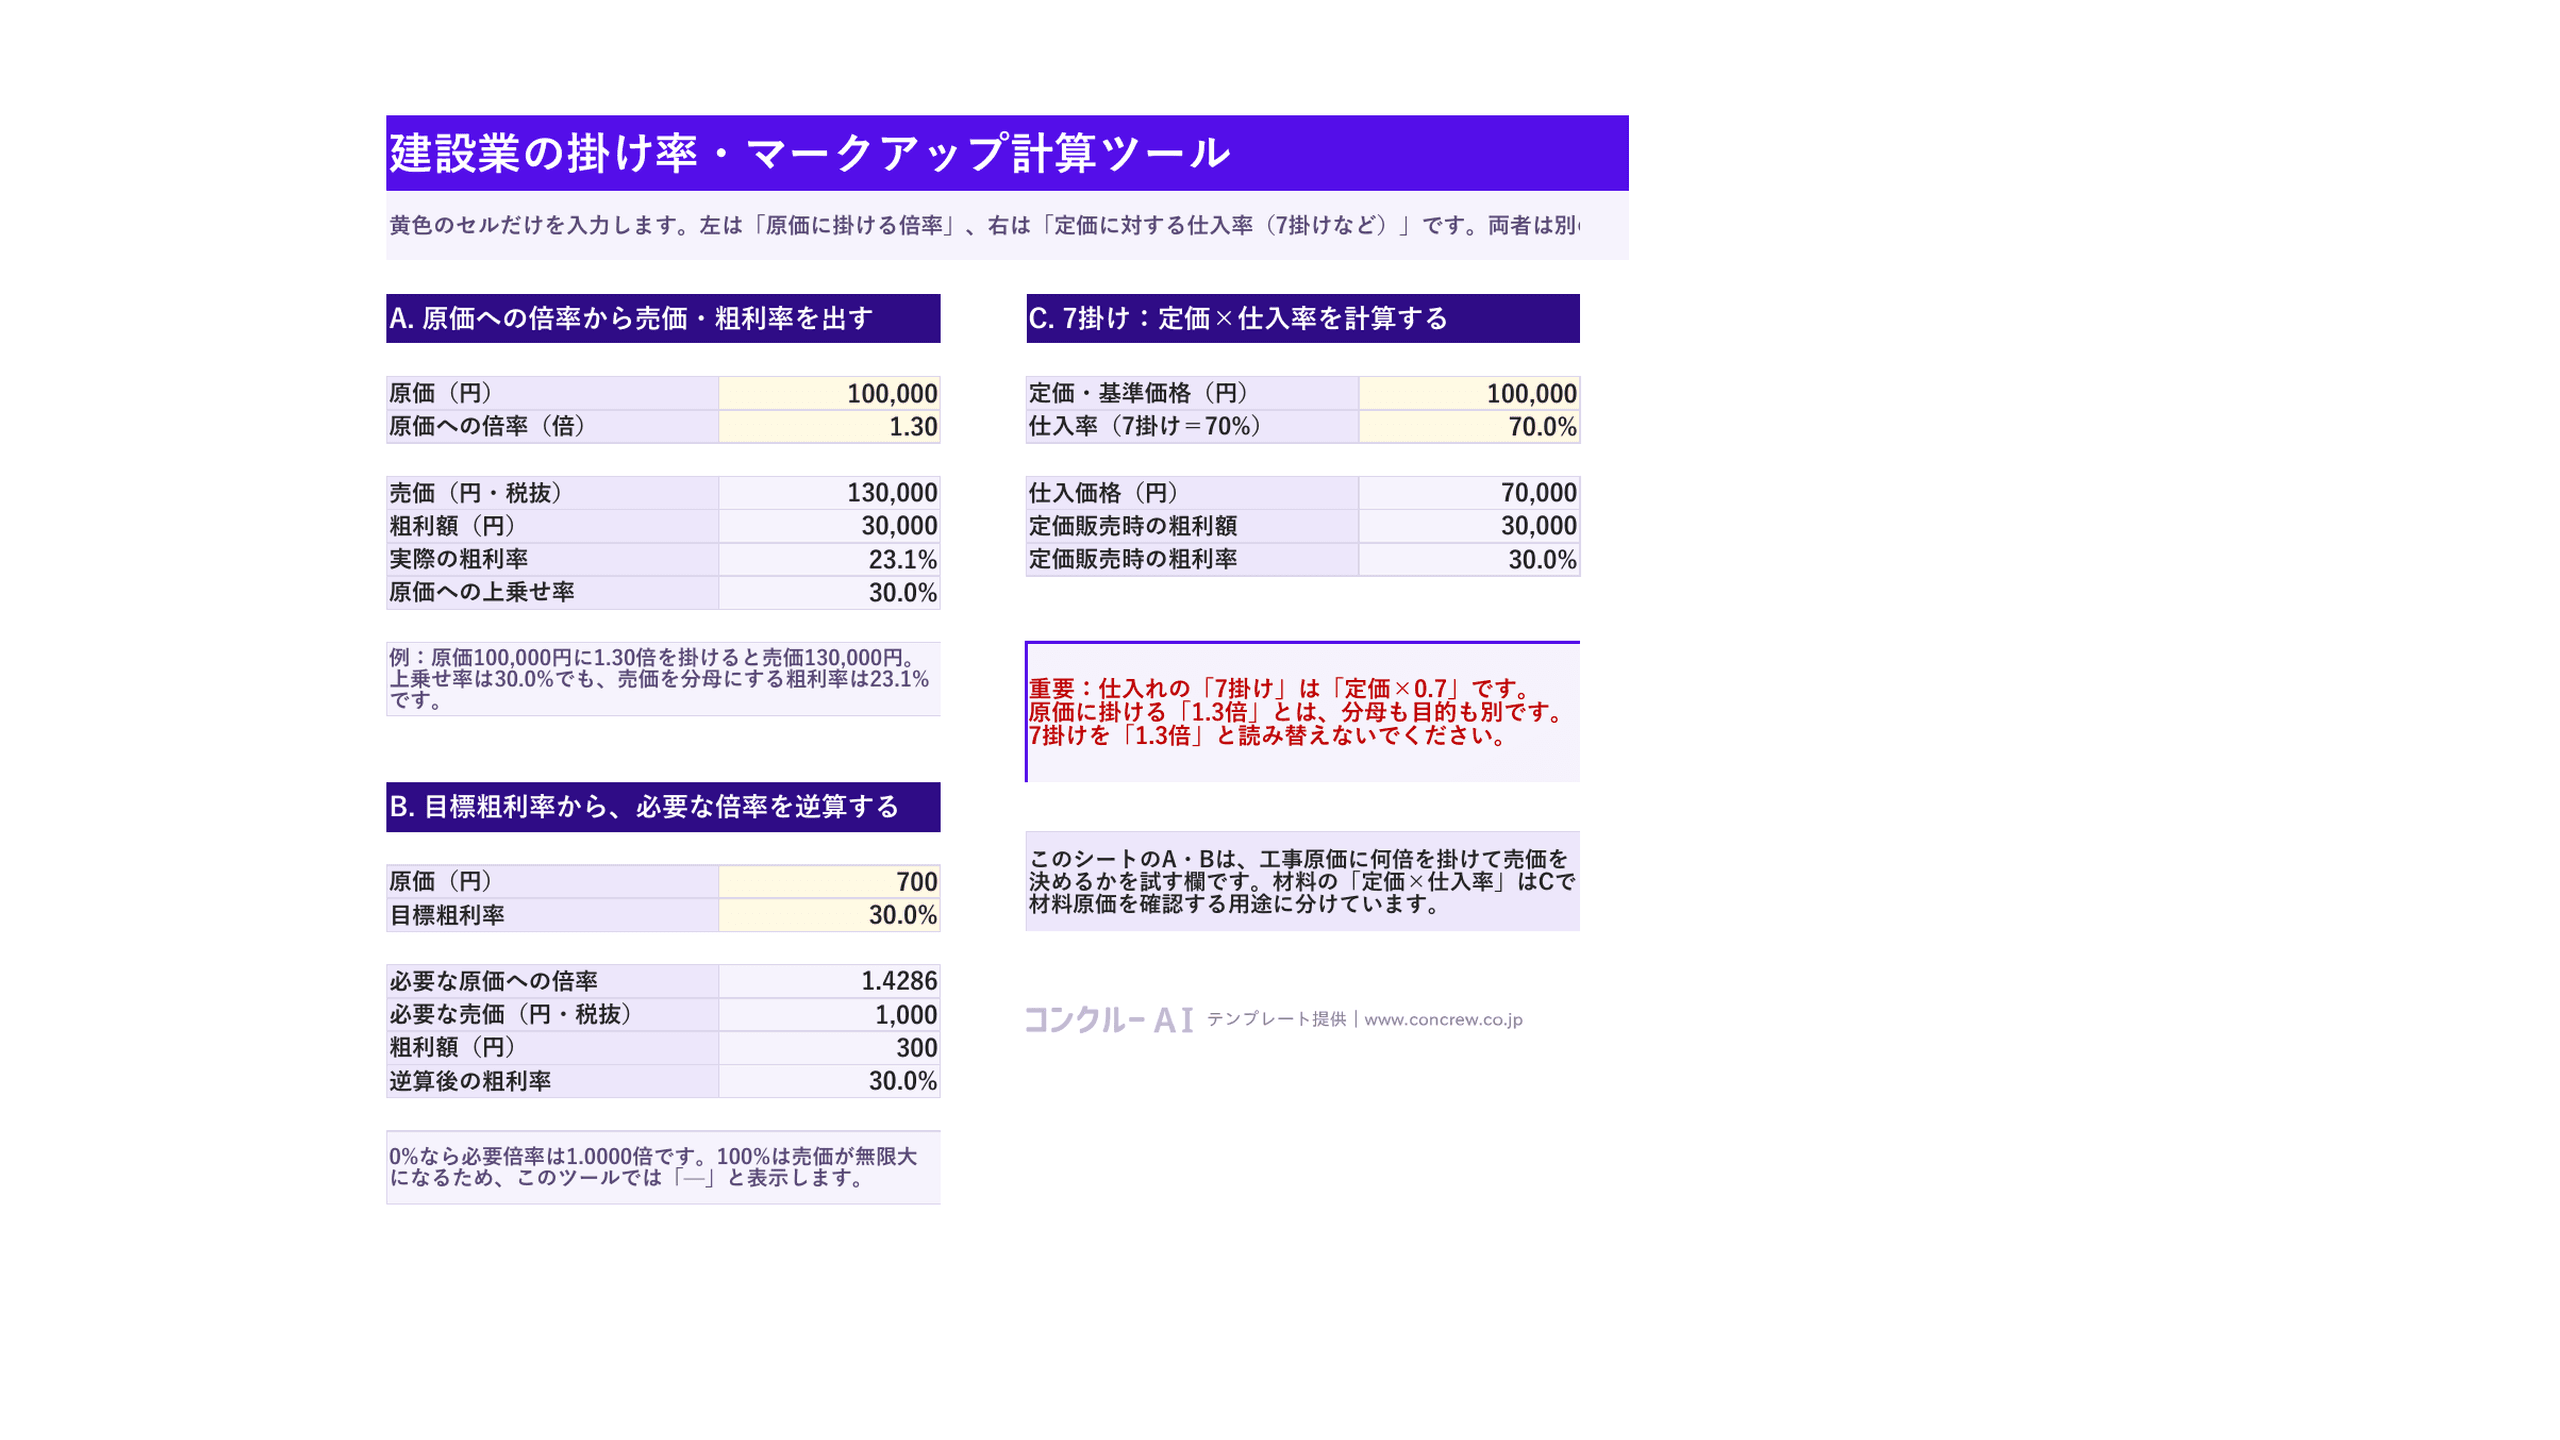Select the header A. 原価への倍率から売価・粗利率を出す

click(x=663, y=318)
